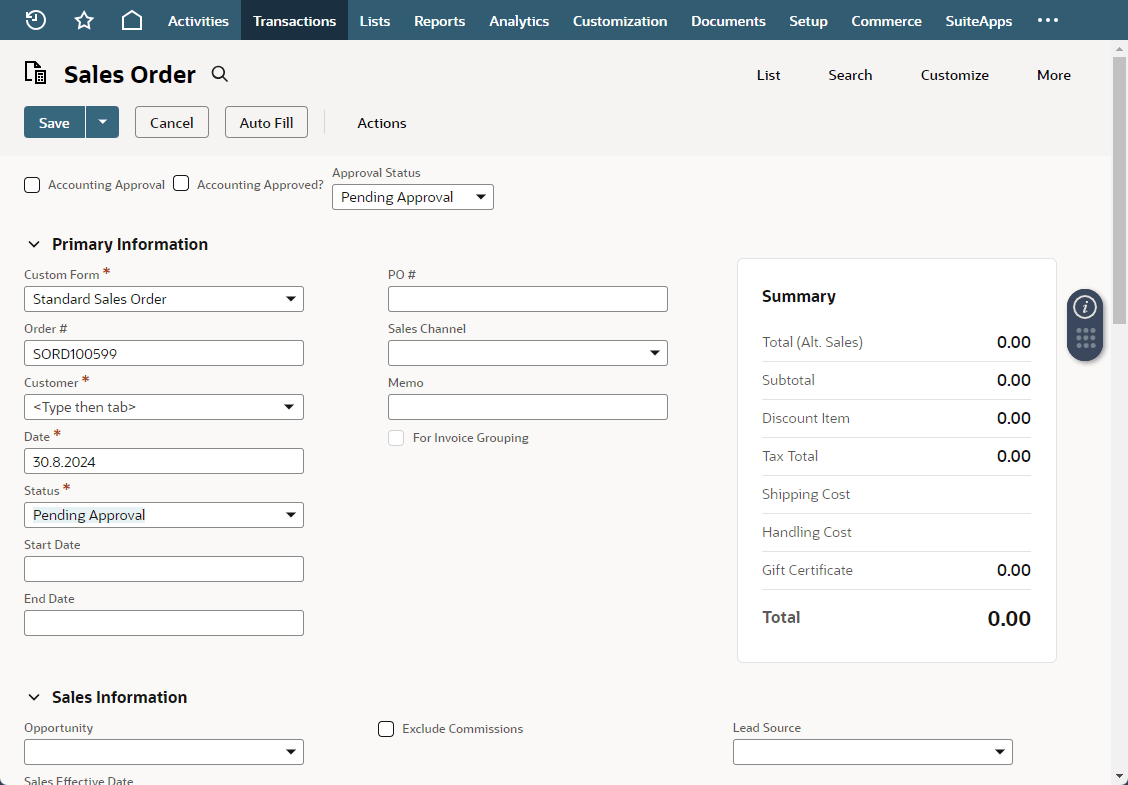Click the grip dots on the feedback widget
The width and height of the screenshot is (1128, 785).
click(1085, 340)
